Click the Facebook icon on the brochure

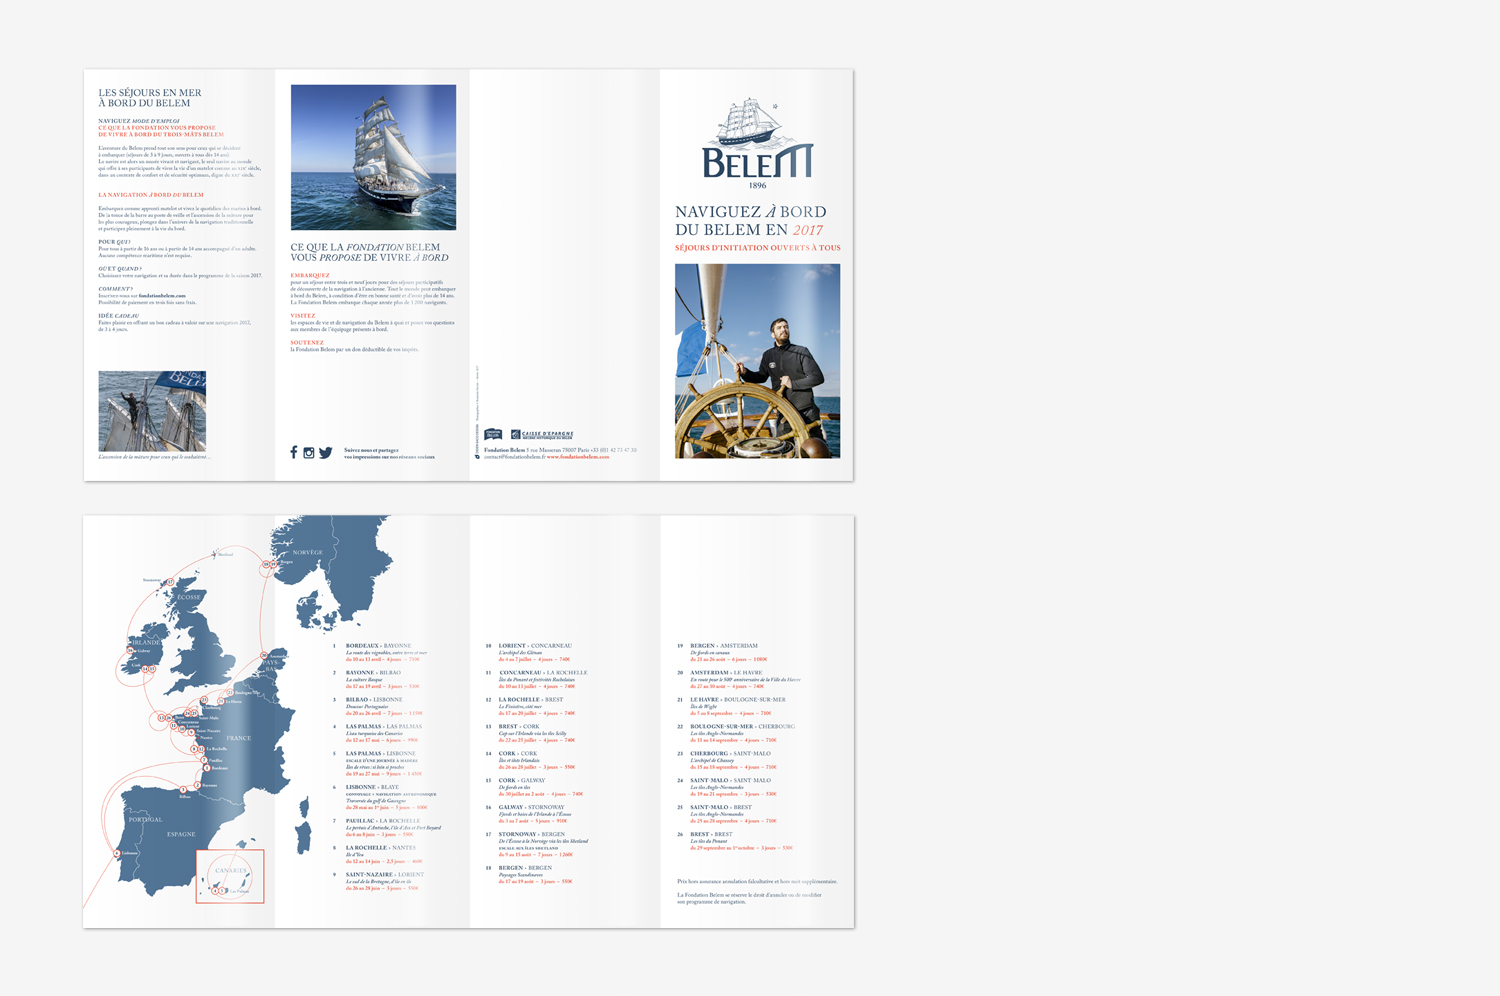point(294,453)
